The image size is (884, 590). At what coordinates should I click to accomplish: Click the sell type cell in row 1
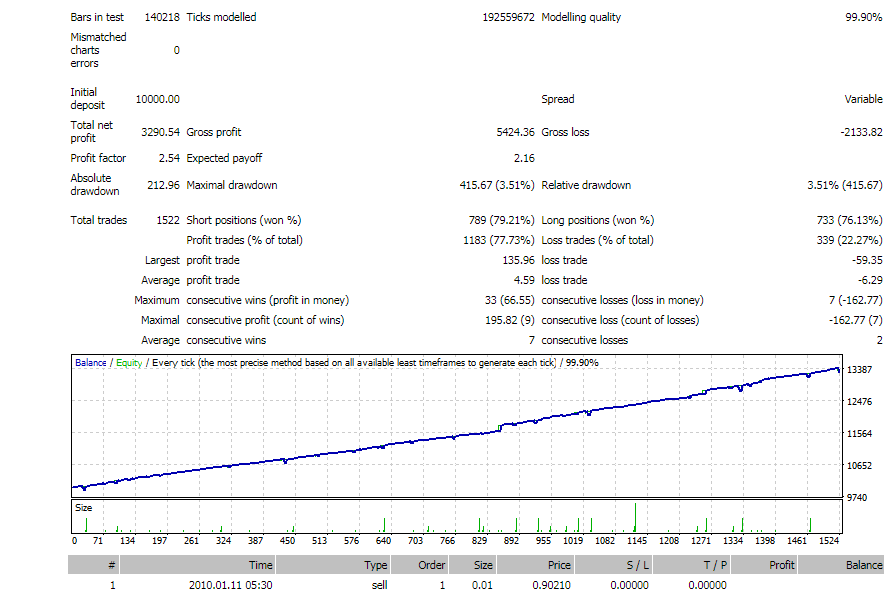click(379, 585)
